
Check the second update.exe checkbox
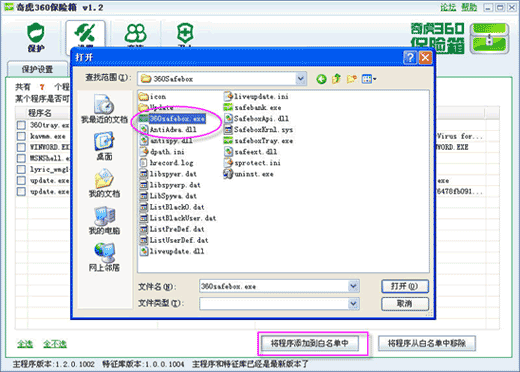tap(21, 192)
